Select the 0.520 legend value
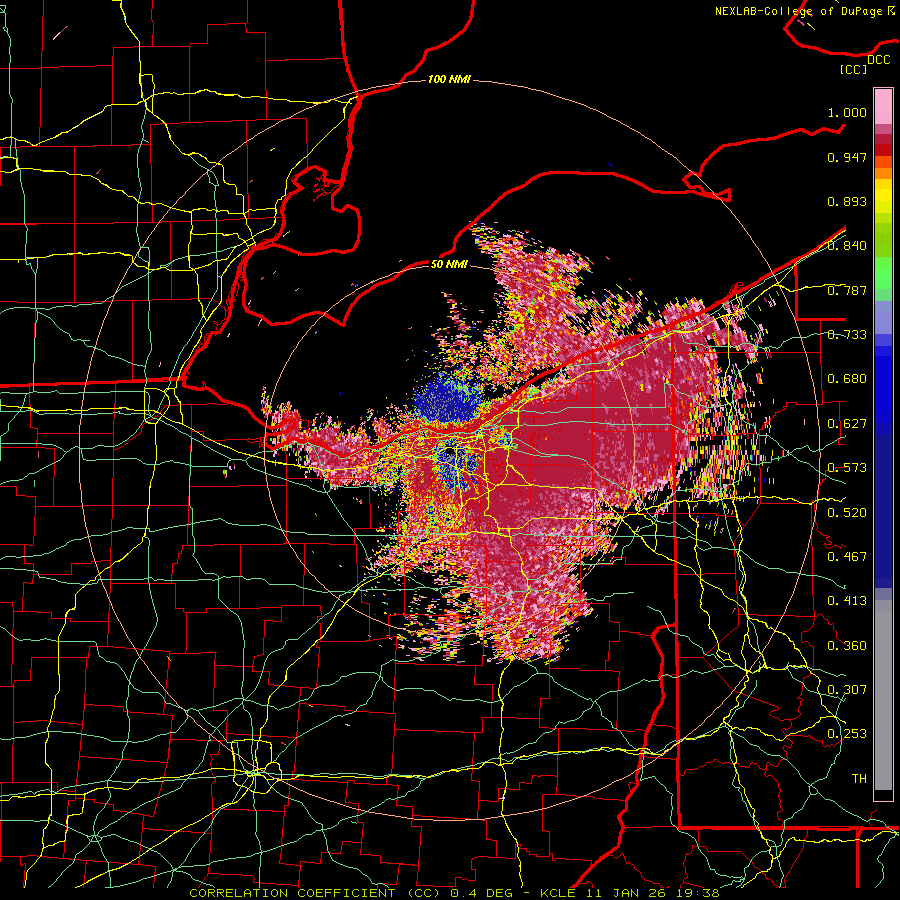This screenshot has height=900, width=900. pyautogui.click(x=847, y=512)
